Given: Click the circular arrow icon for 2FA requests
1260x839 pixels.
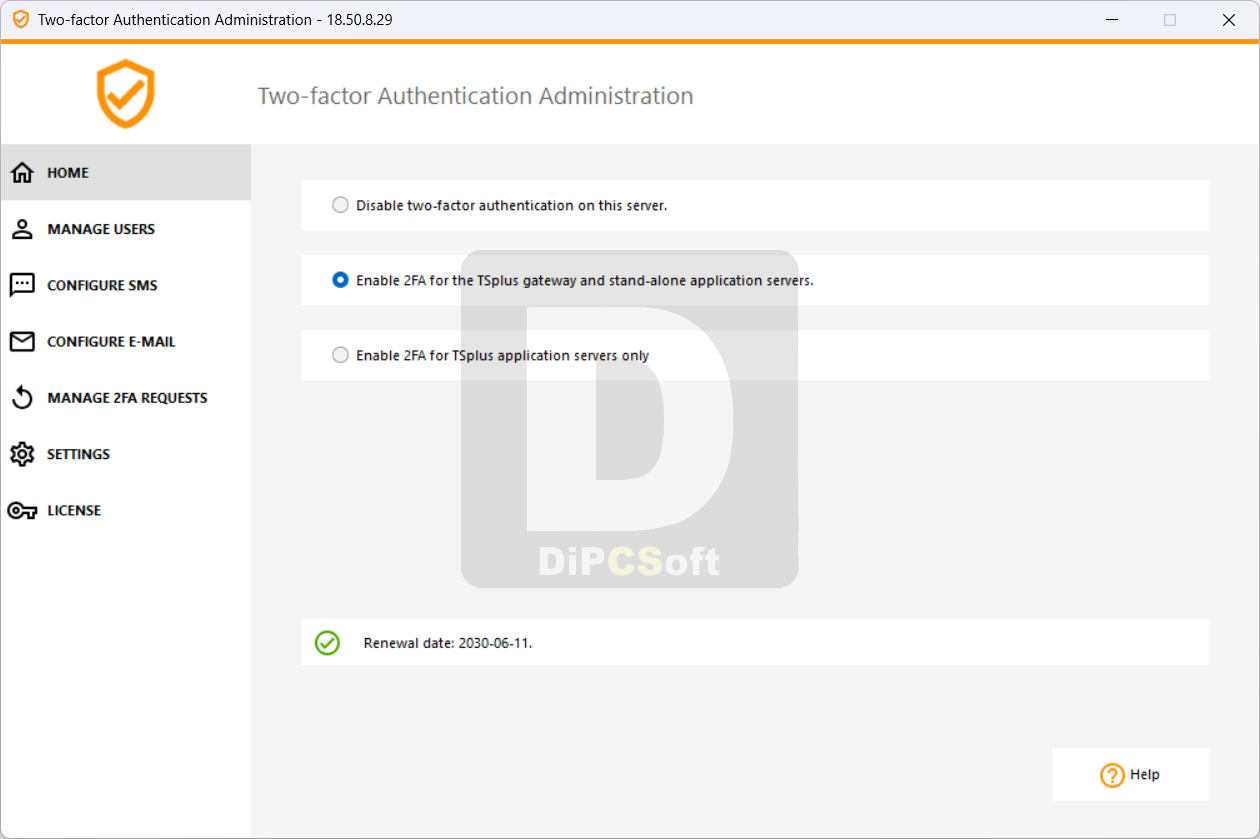Looking at the screenshot, I should (x=22, y=398).
